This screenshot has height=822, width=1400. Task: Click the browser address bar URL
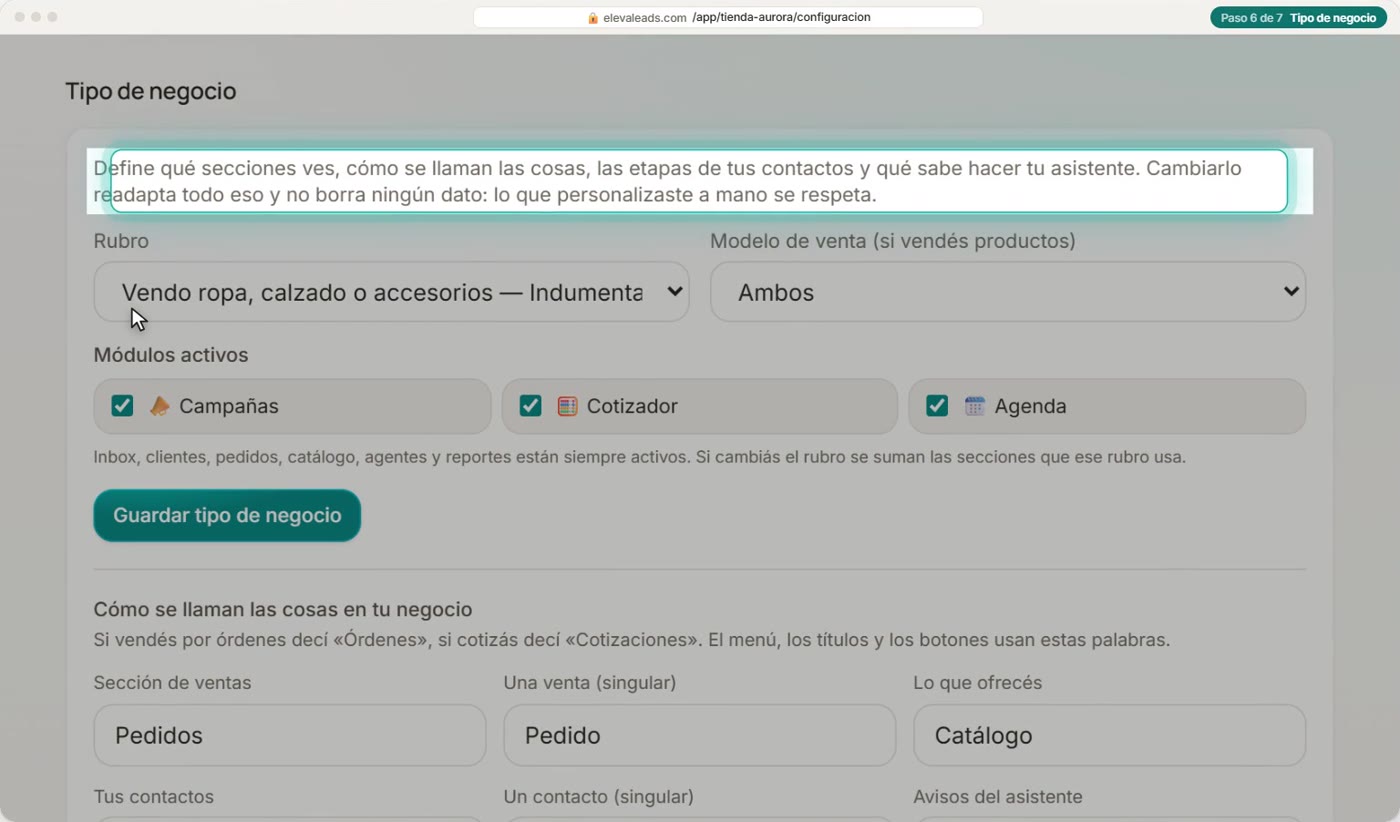click(x=728, y=18)
